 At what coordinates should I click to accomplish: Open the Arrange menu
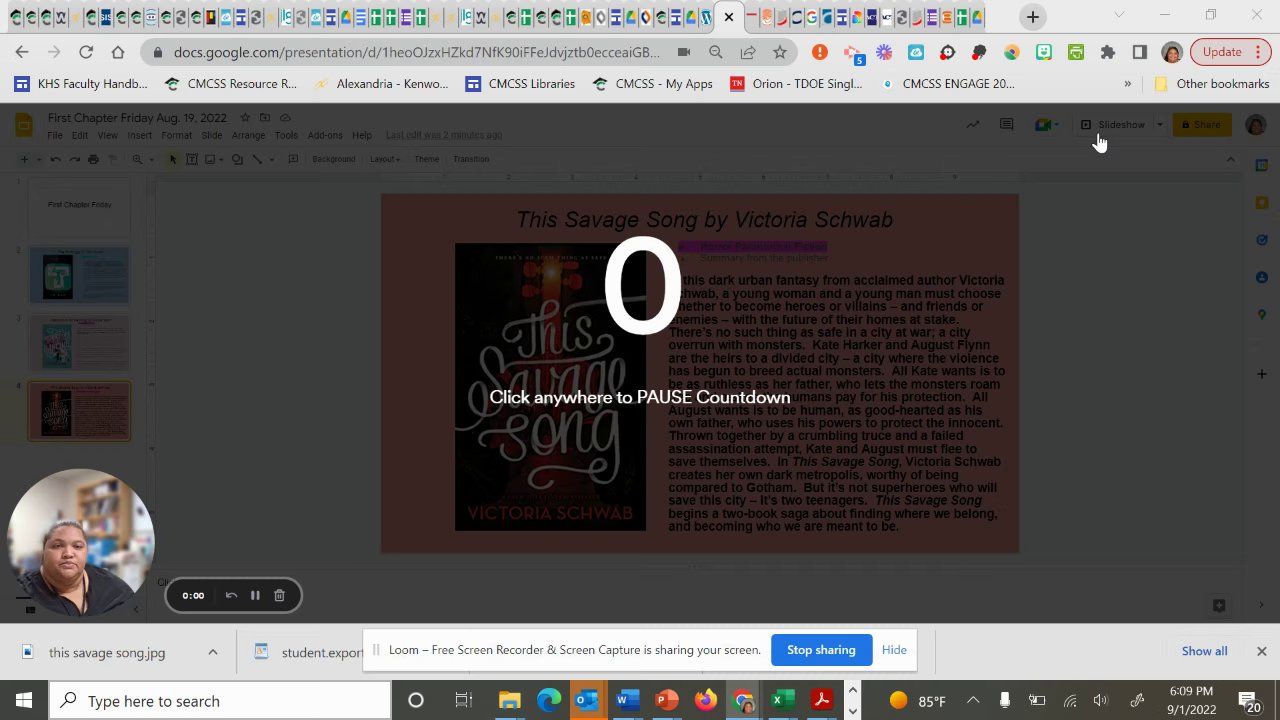coord(248,135)
